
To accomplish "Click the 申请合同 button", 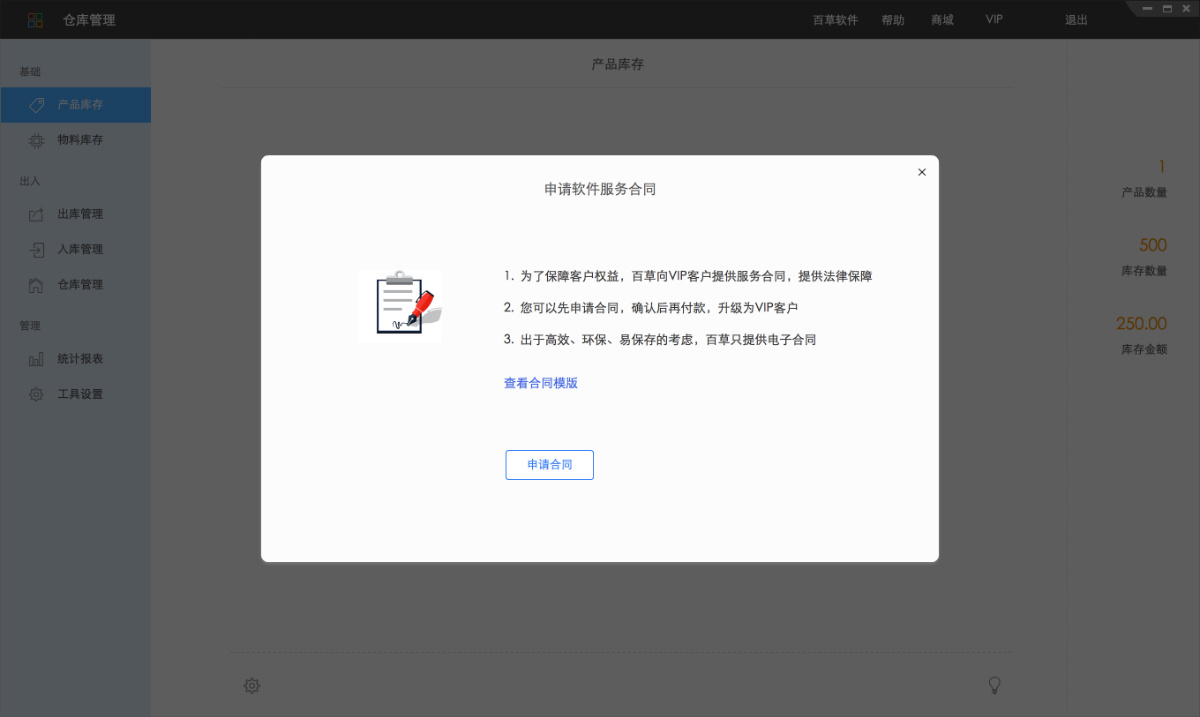I will point(549,465).
